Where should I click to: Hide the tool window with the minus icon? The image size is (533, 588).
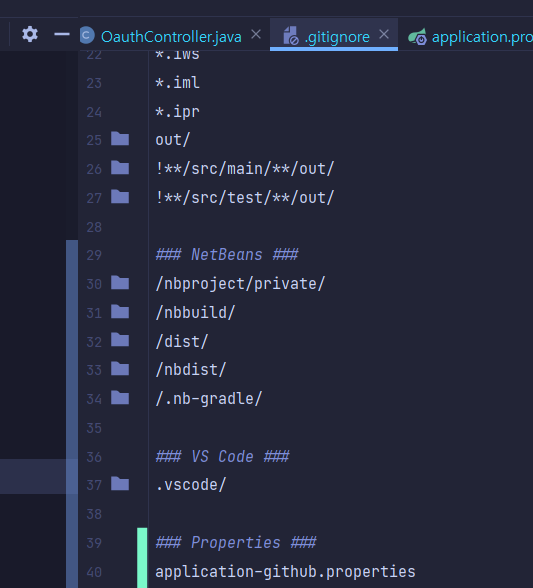62,34
